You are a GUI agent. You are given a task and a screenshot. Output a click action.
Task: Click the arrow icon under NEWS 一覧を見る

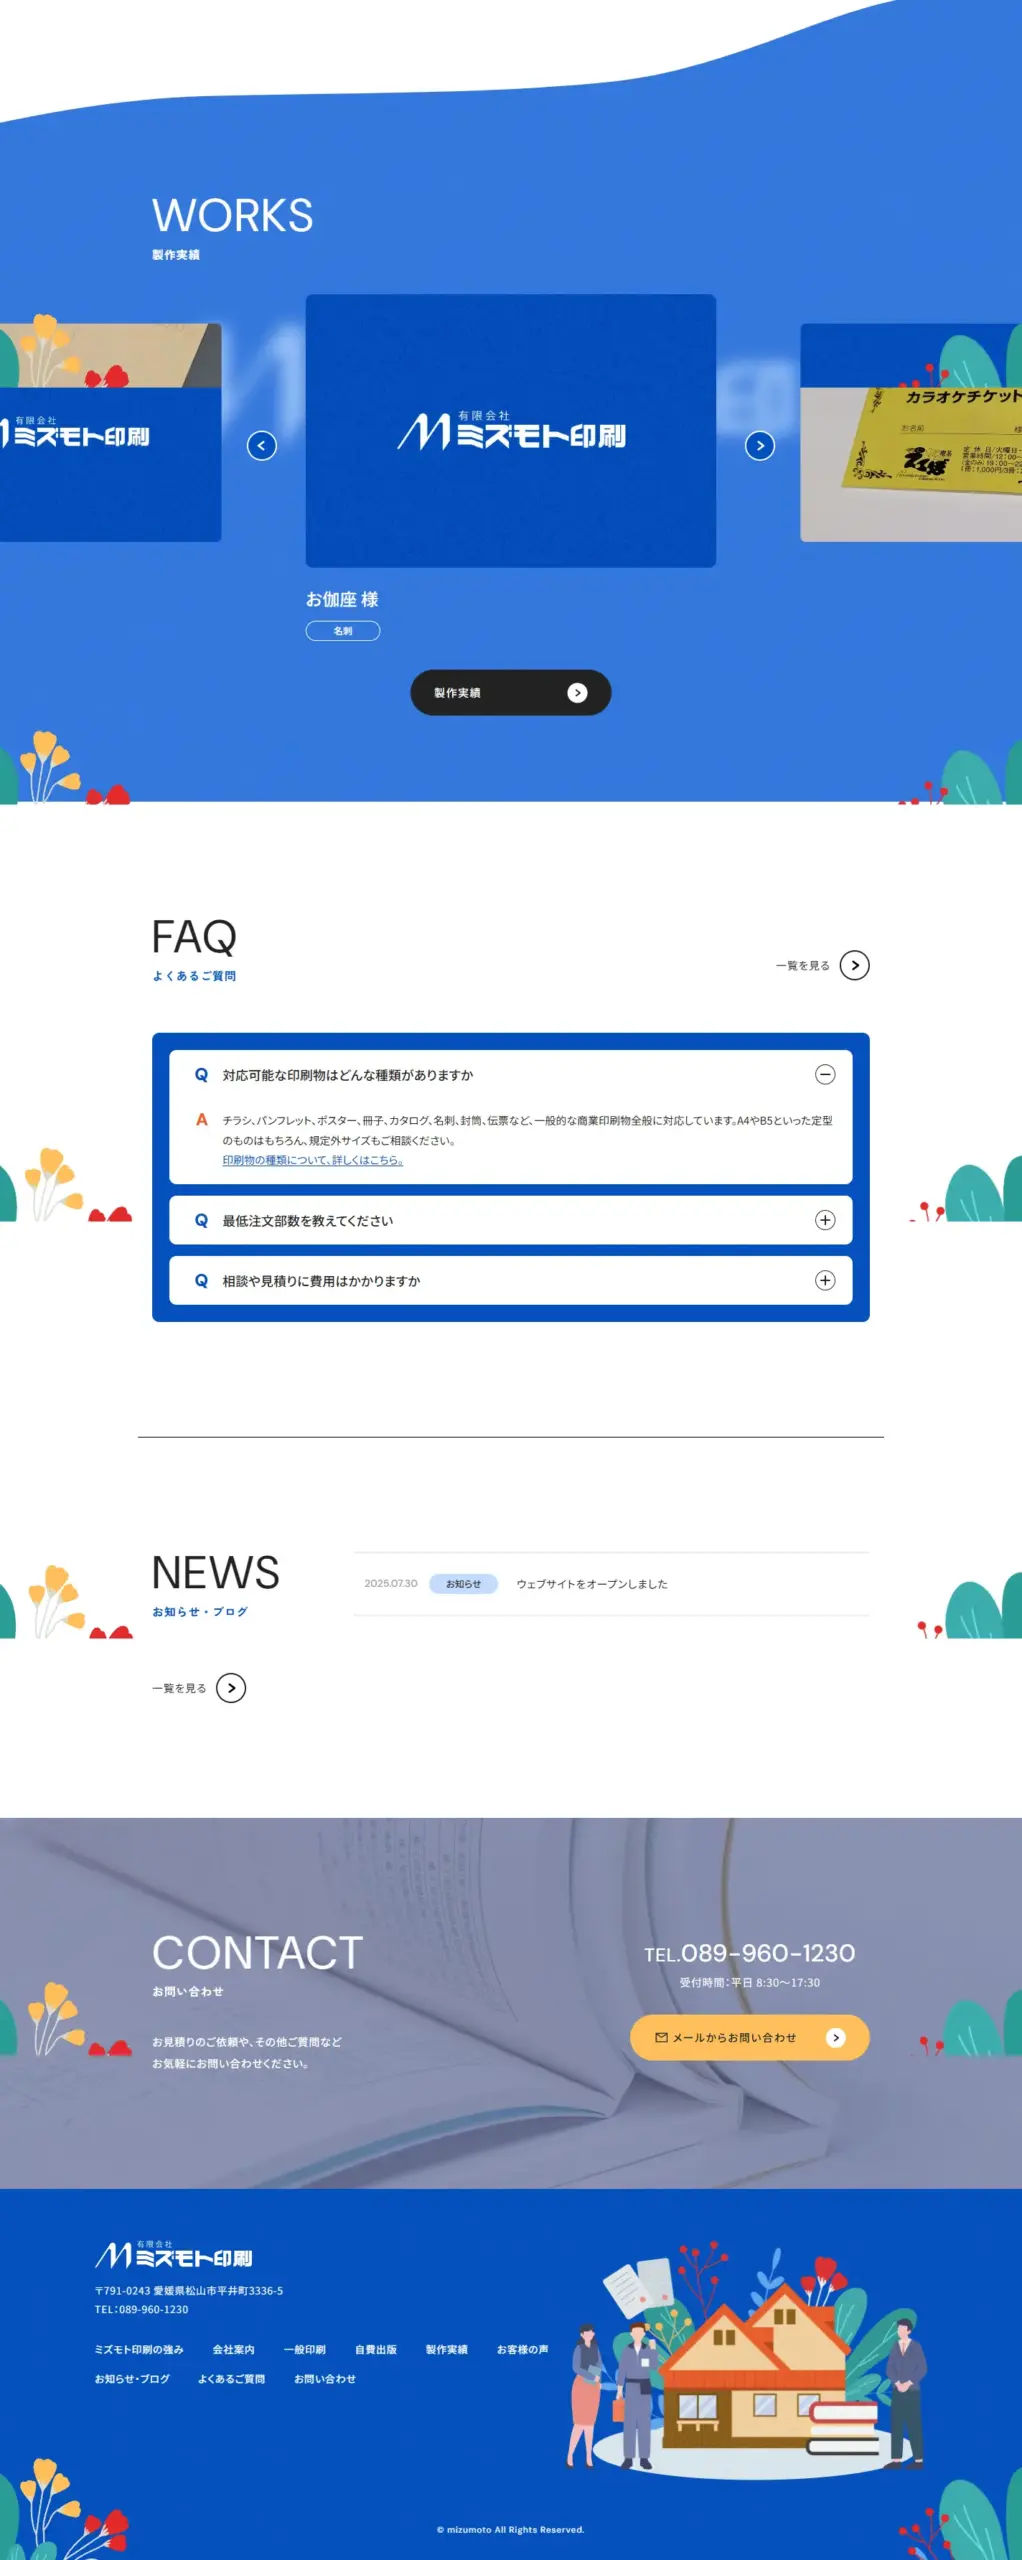[231, 1688]
